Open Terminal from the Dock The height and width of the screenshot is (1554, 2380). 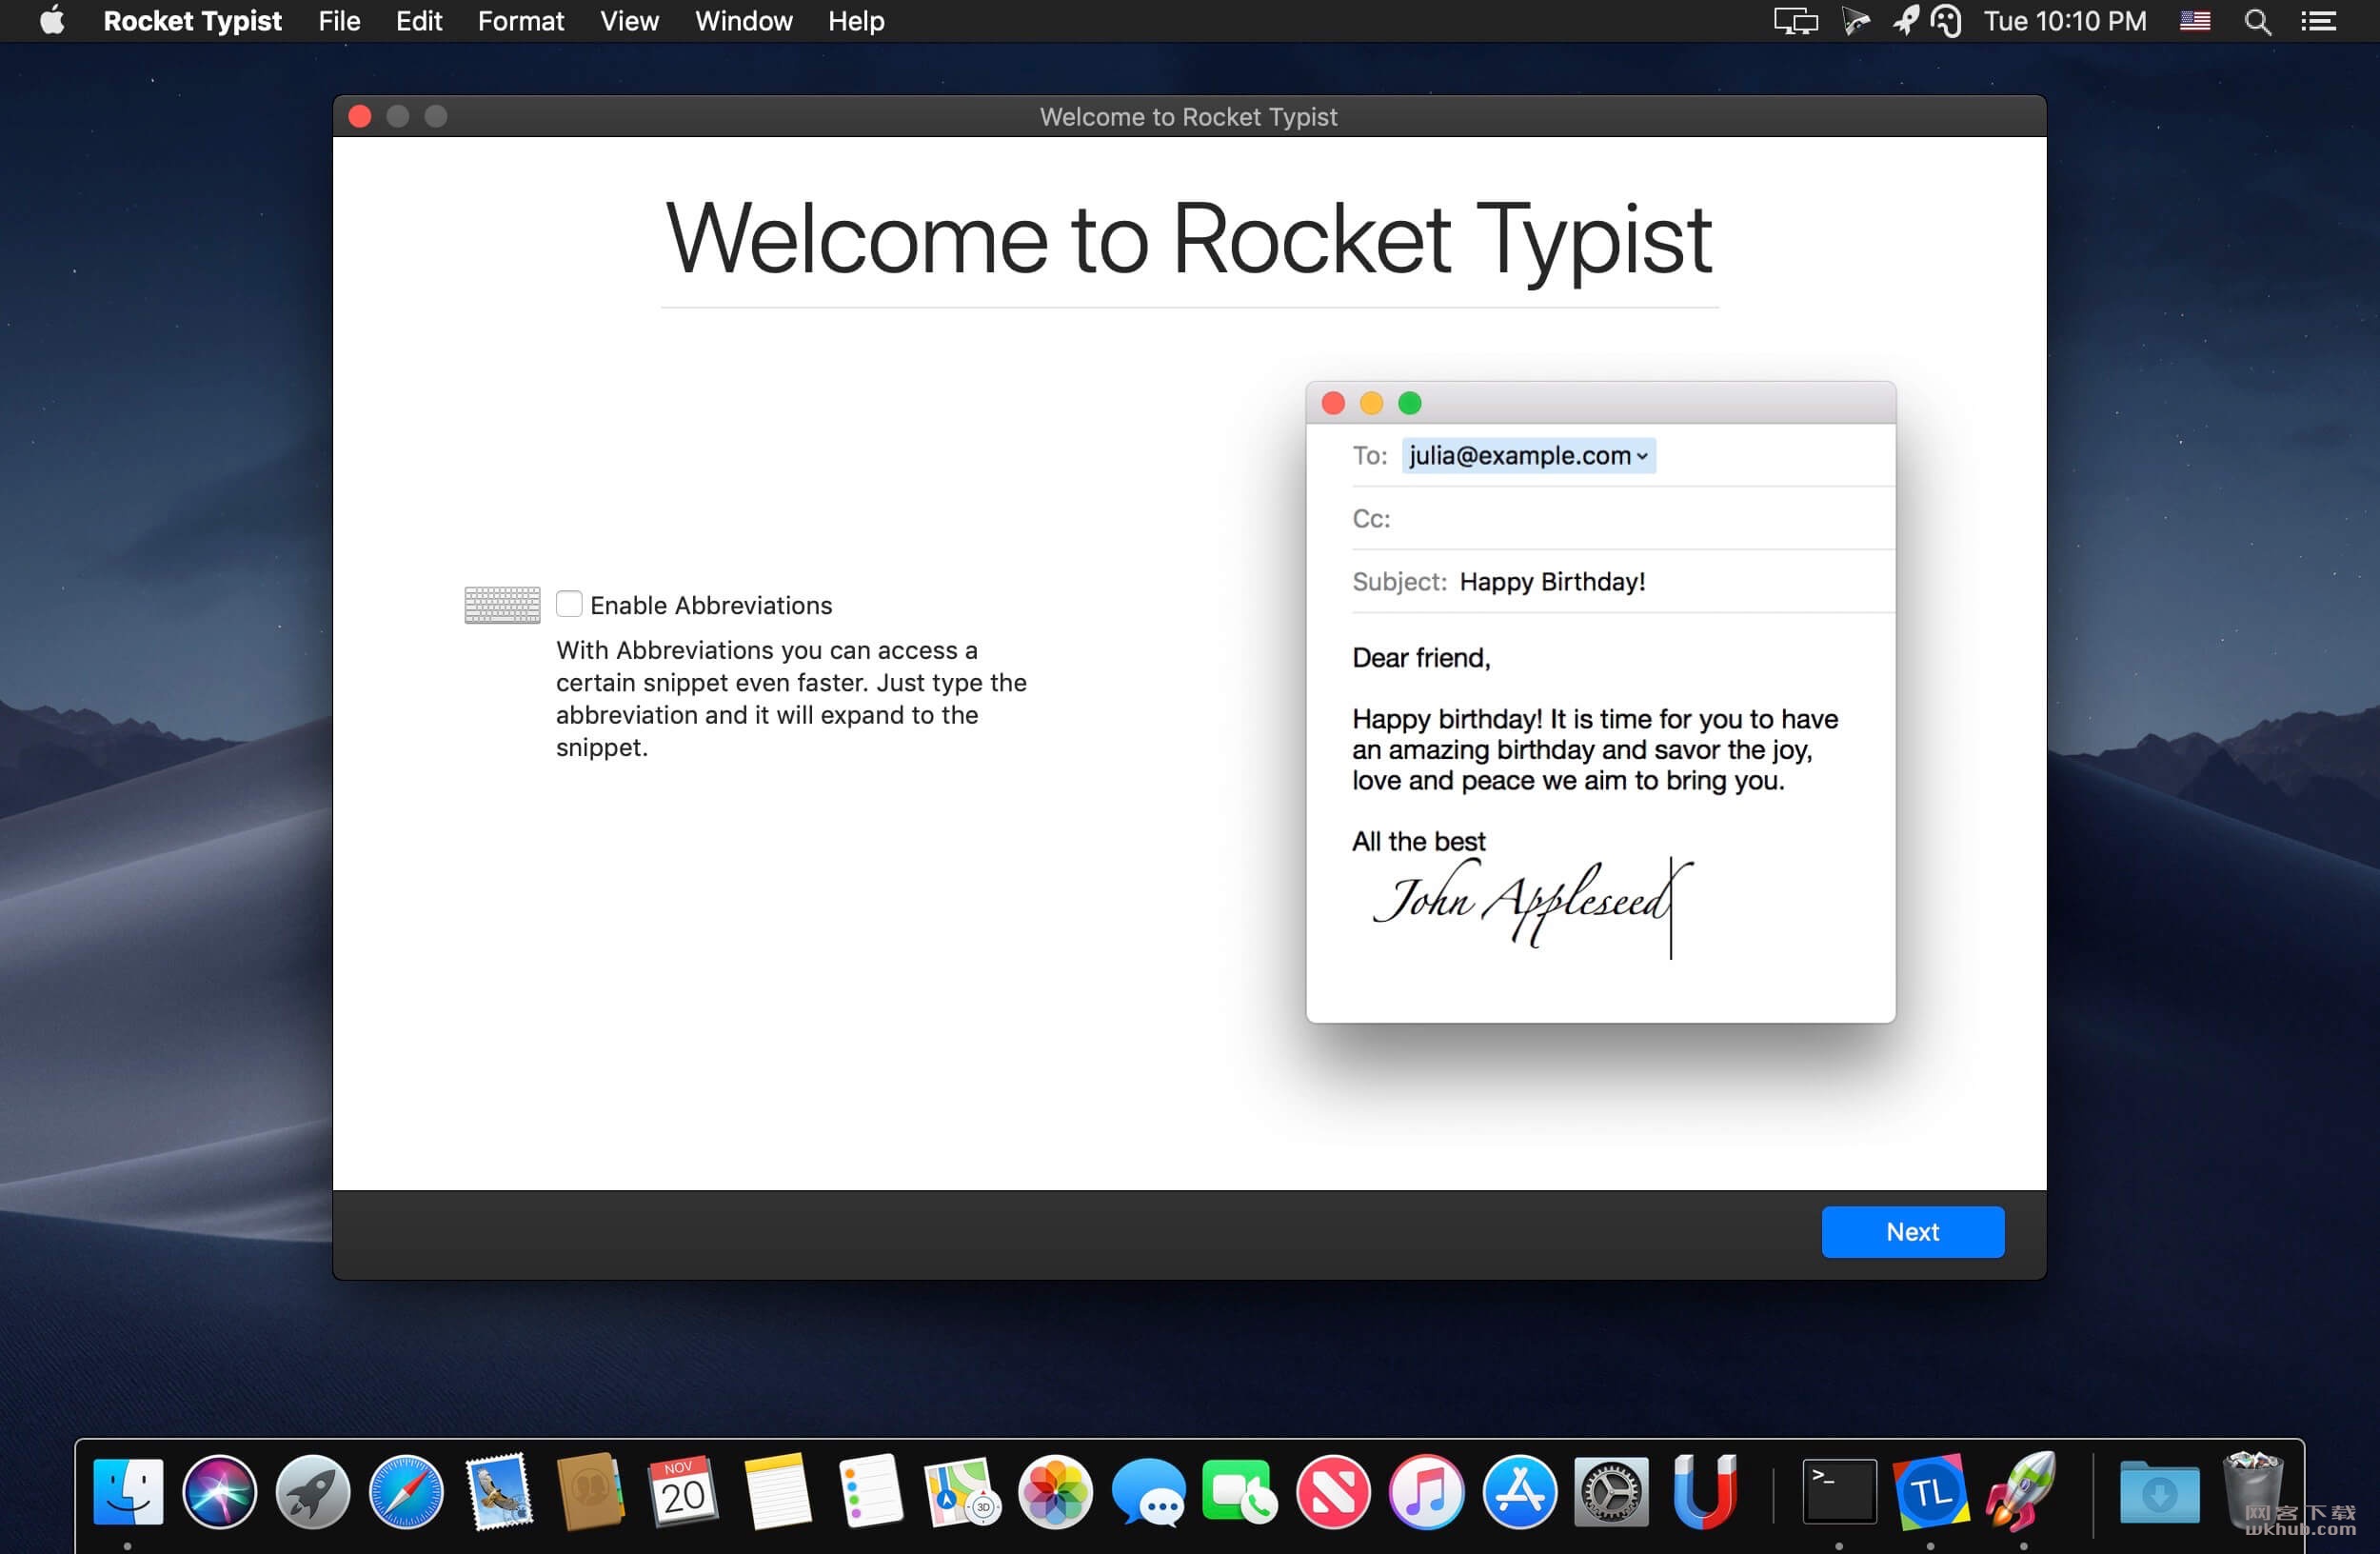click(x=1839, y=1492)
